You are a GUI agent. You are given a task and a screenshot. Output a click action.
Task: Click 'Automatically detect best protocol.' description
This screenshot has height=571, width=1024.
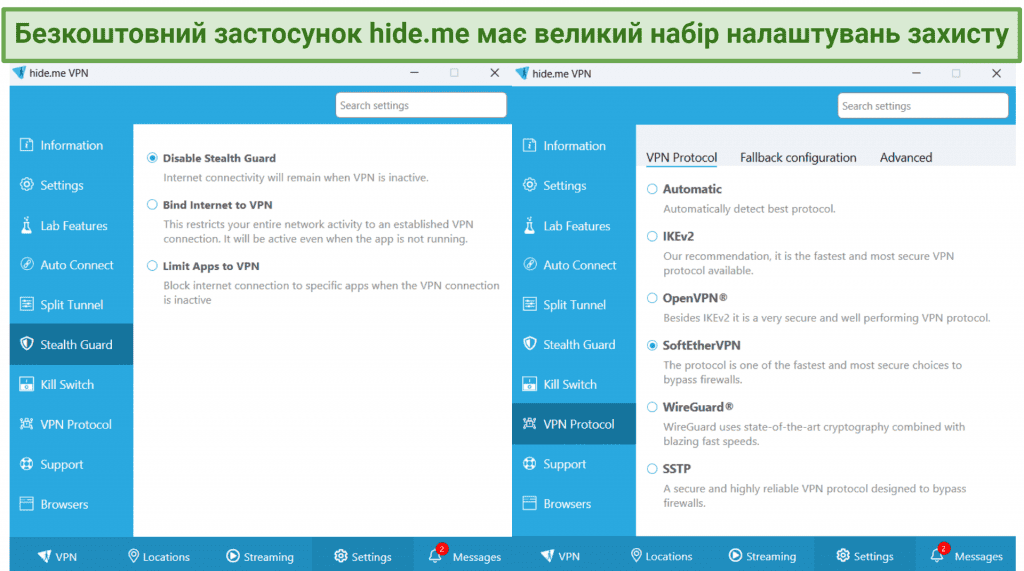coord(749,209)
